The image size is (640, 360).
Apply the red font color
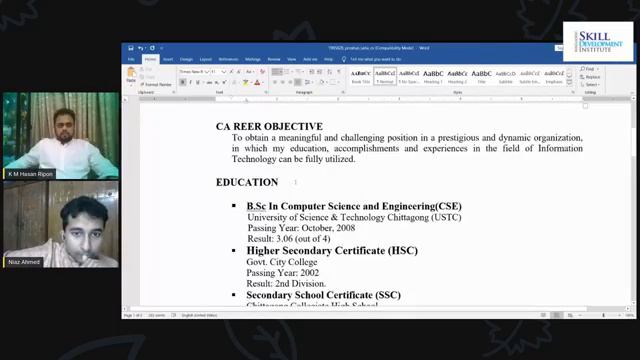[257, 82]
